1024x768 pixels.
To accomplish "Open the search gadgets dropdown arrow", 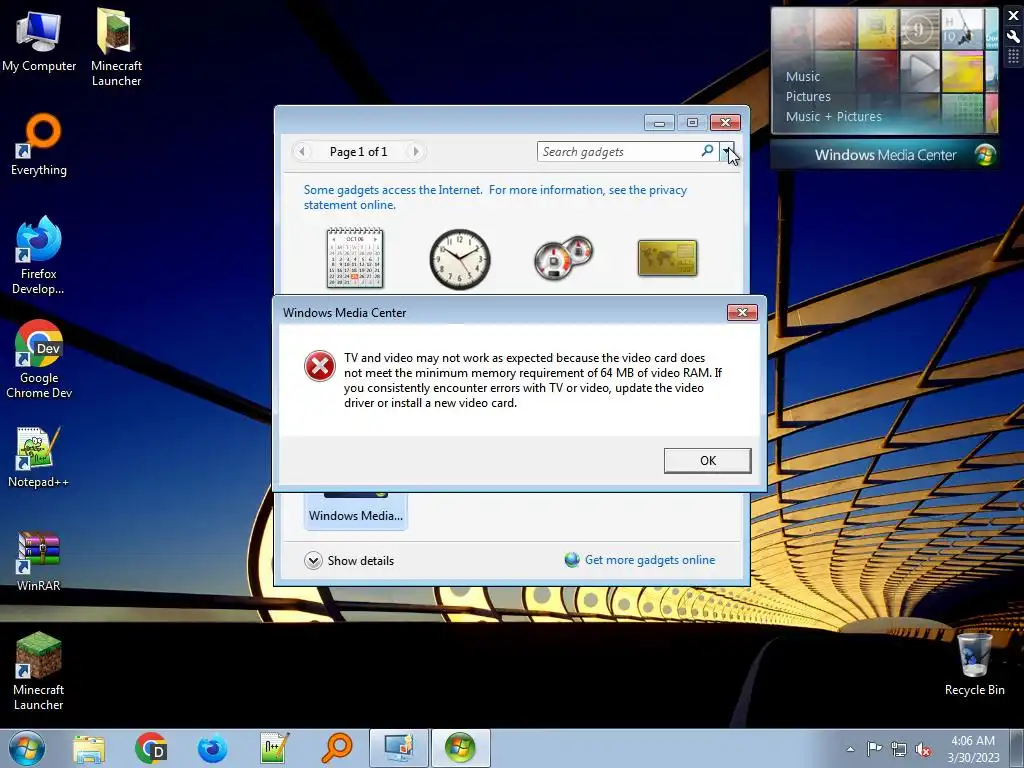I will pos(726,152).
